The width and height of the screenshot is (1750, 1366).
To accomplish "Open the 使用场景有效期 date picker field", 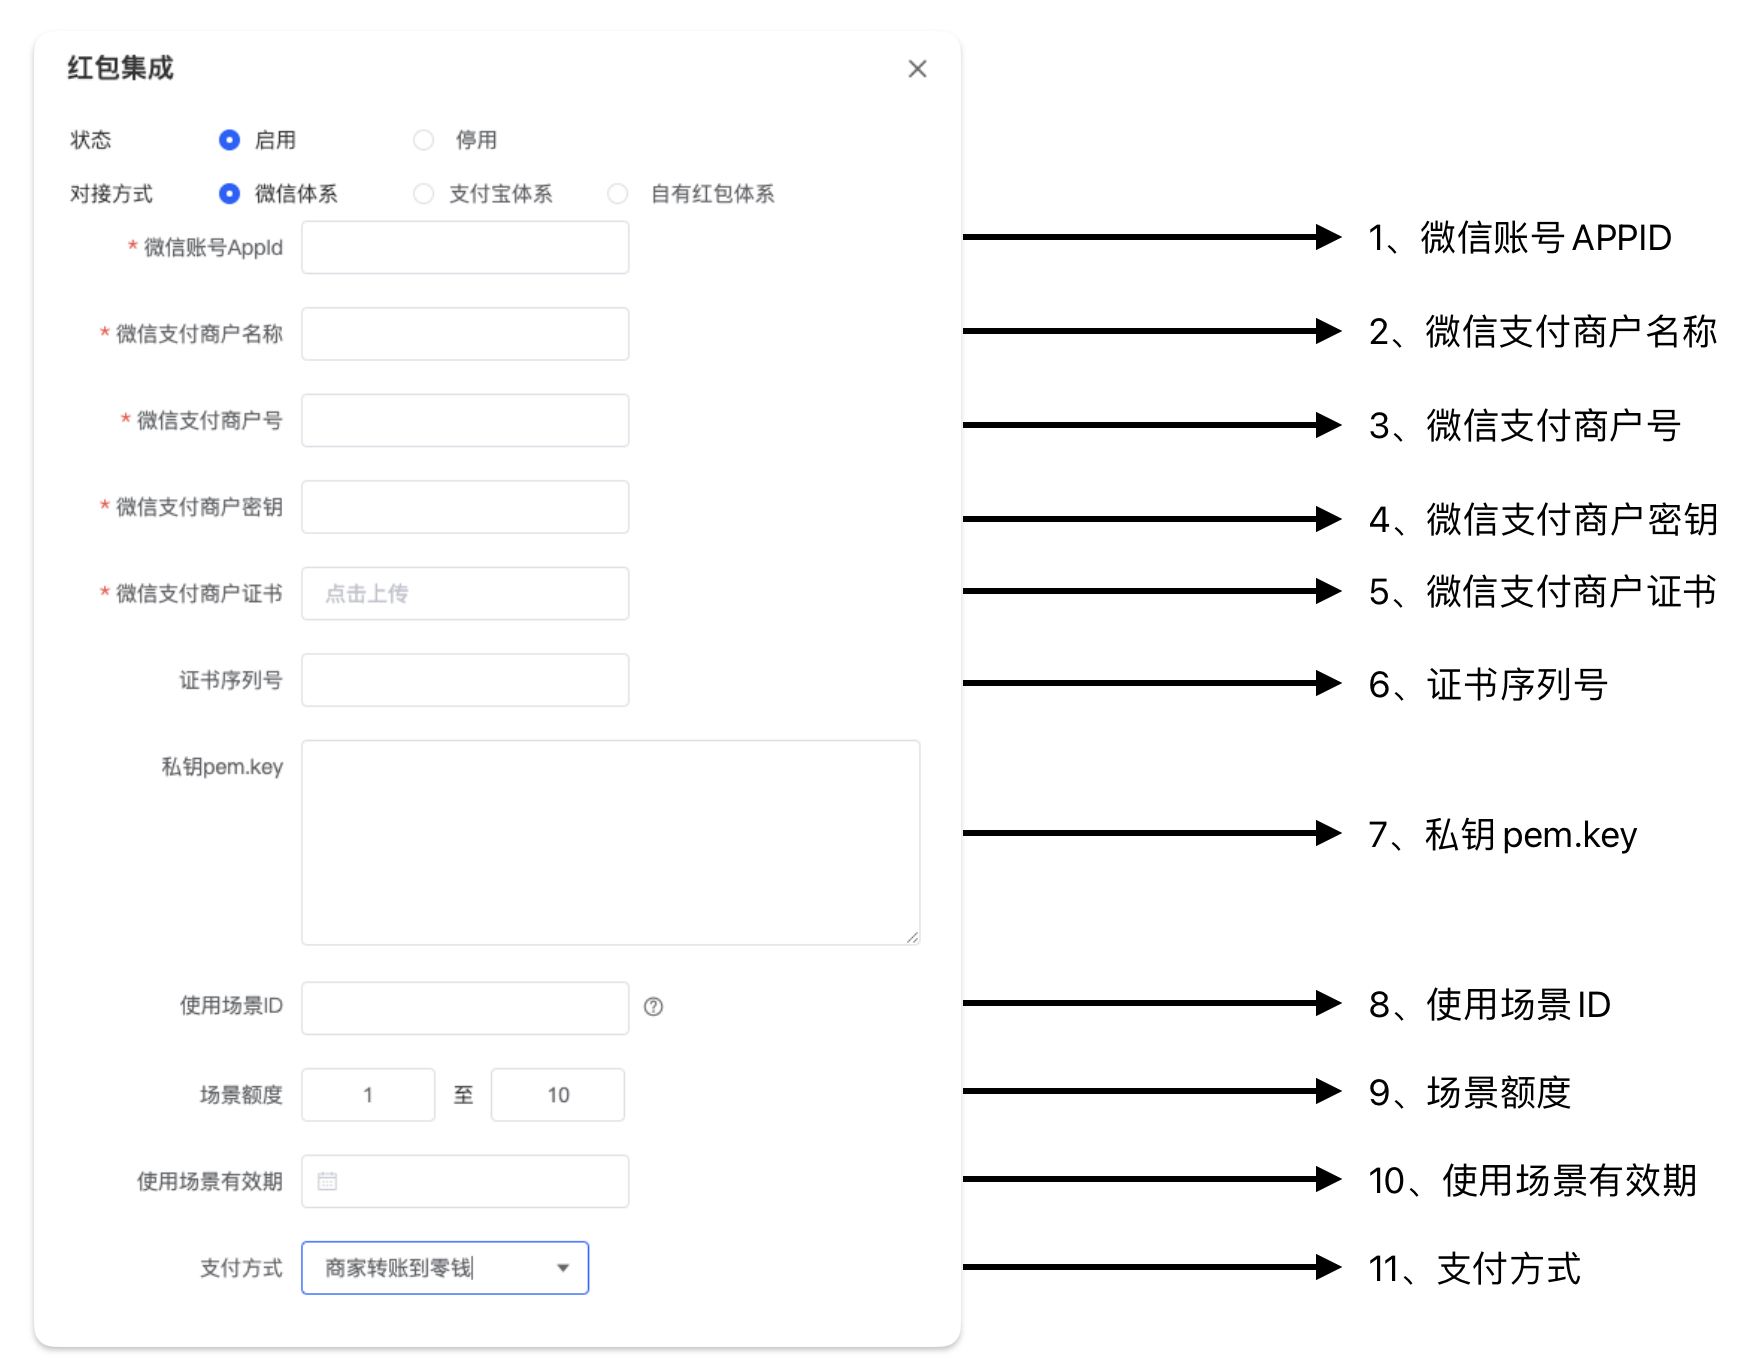I will point(465,1181).
